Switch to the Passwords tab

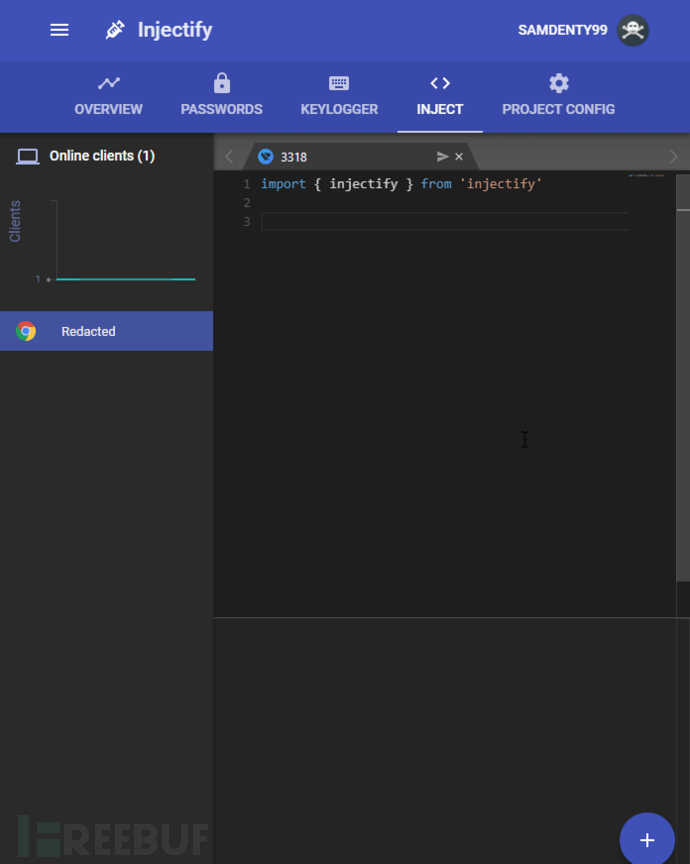pos(222,96)
